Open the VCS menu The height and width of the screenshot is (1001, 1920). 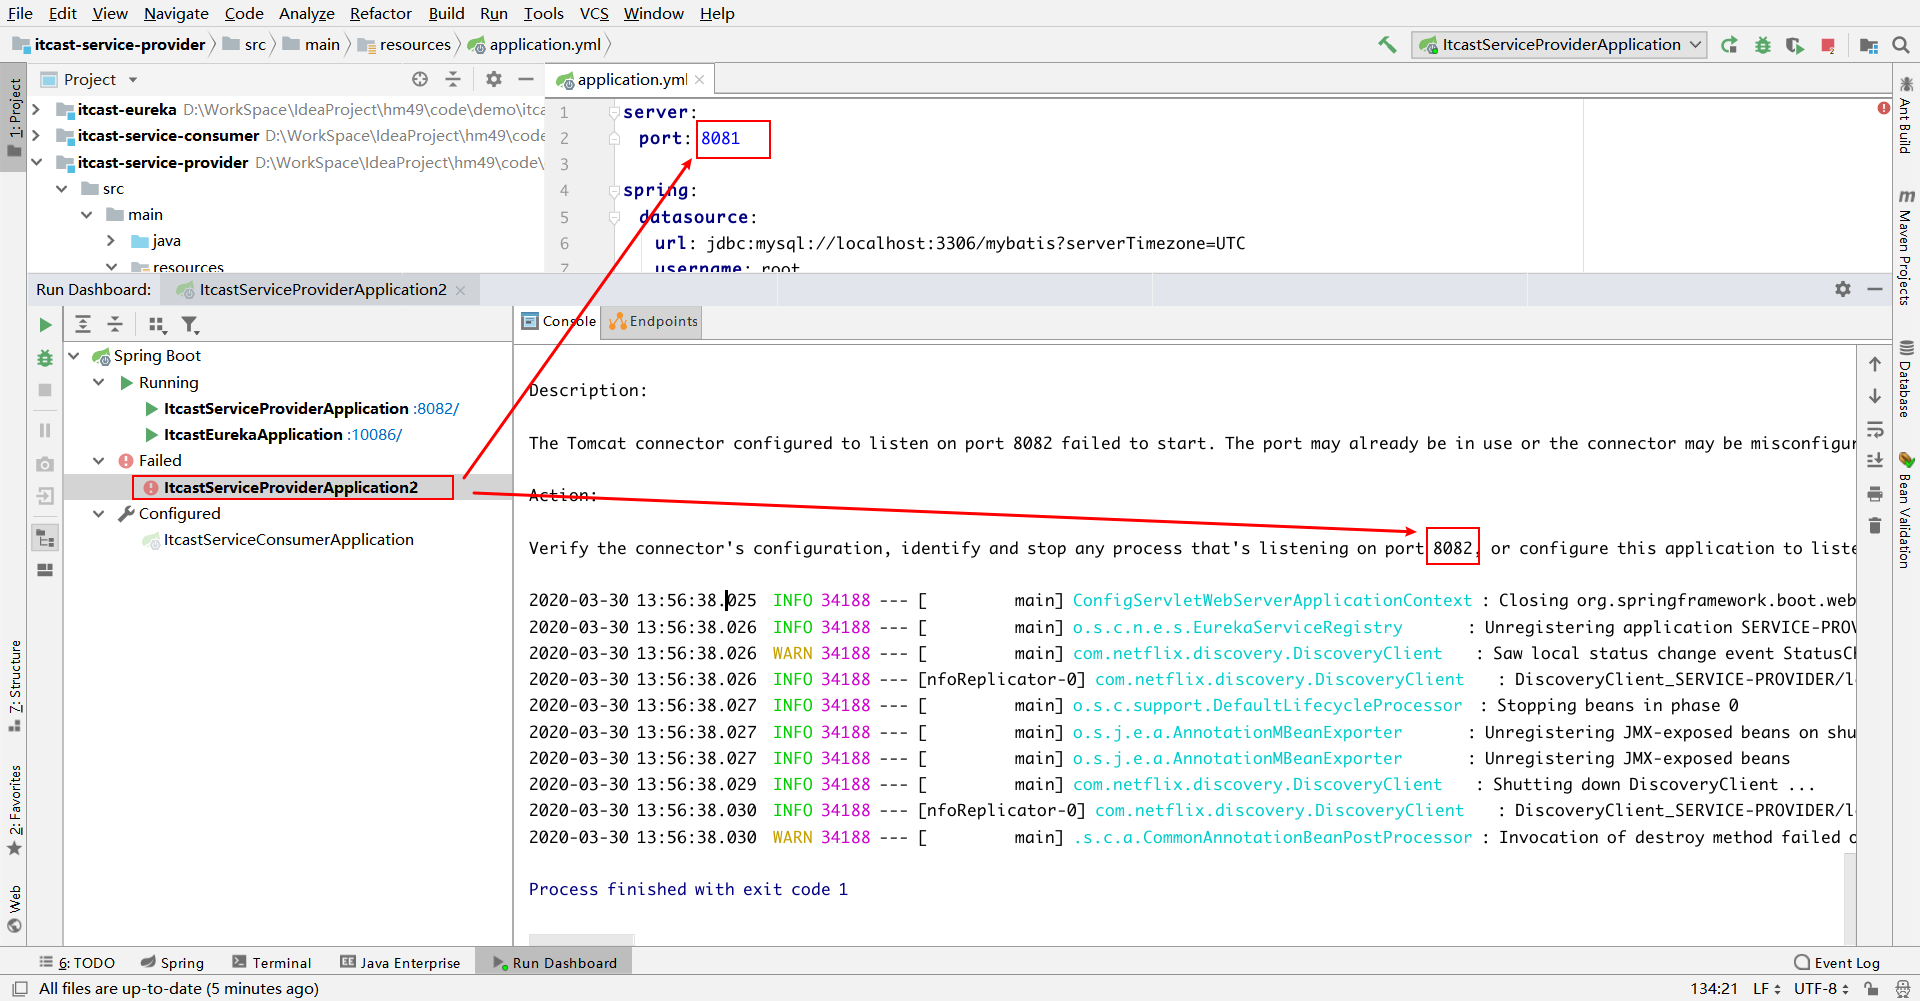click(x=594, y=13)
